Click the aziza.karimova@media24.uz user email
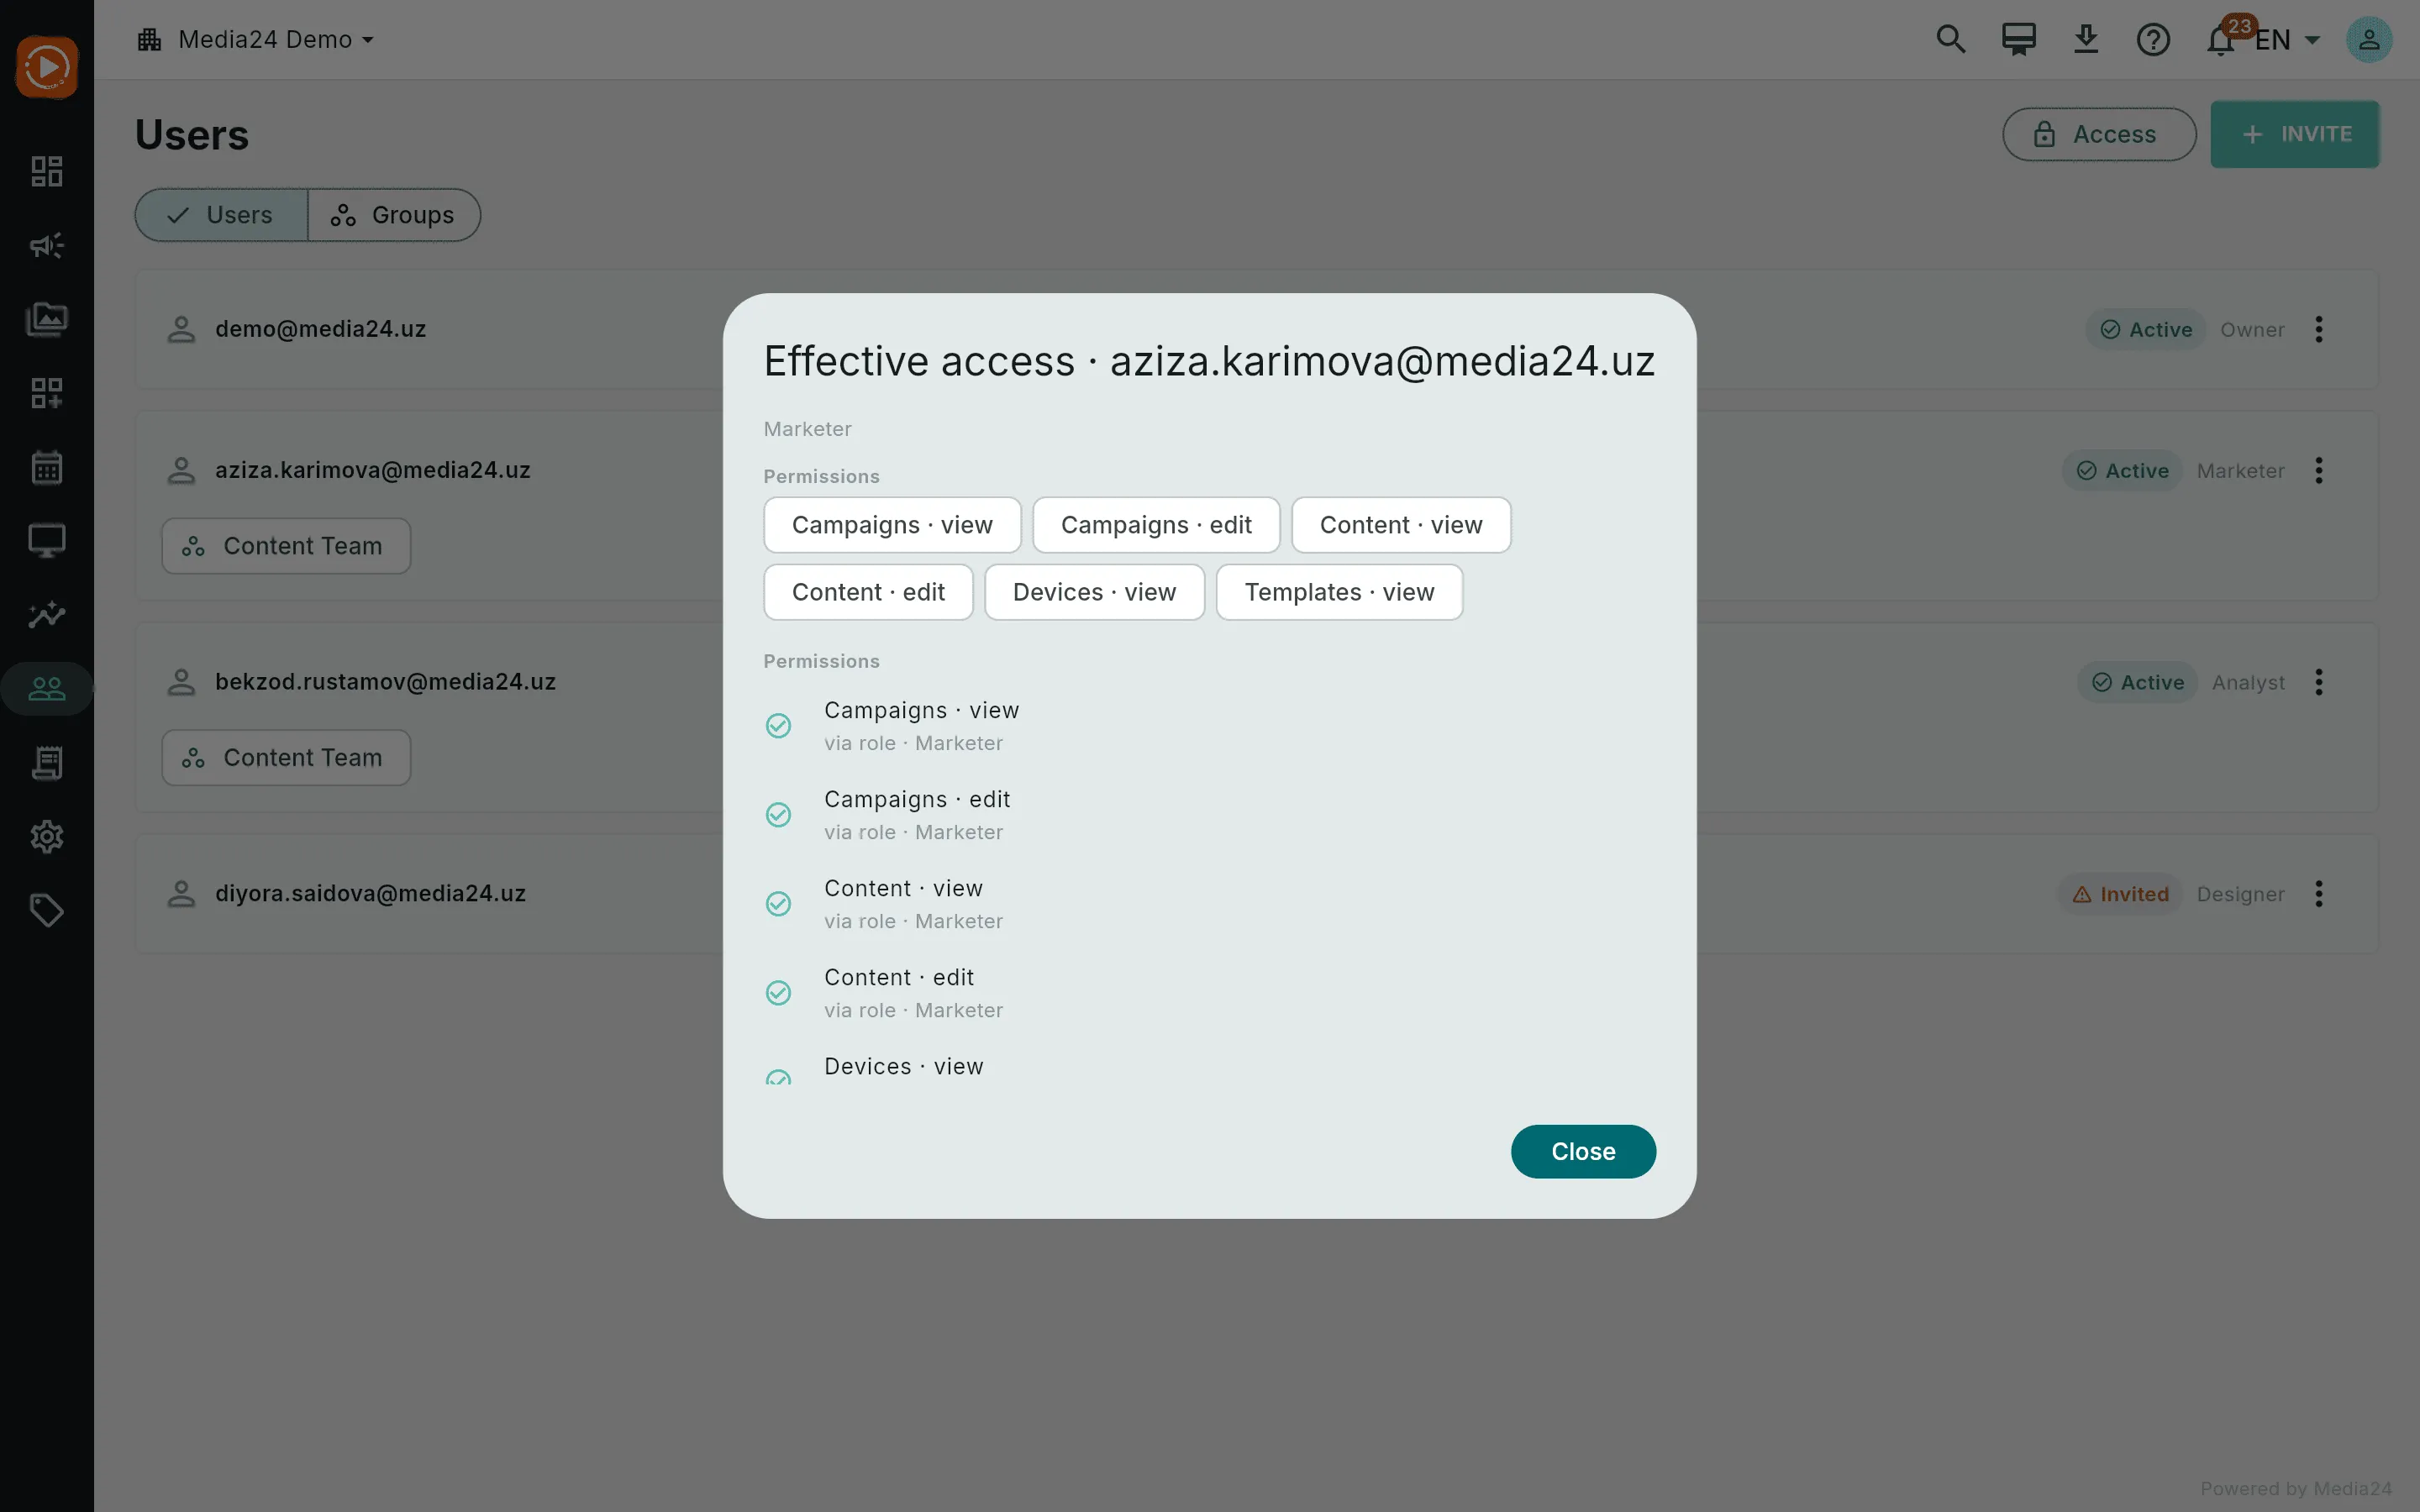This screenshot has width=2420, height=1512. [372, 470]
